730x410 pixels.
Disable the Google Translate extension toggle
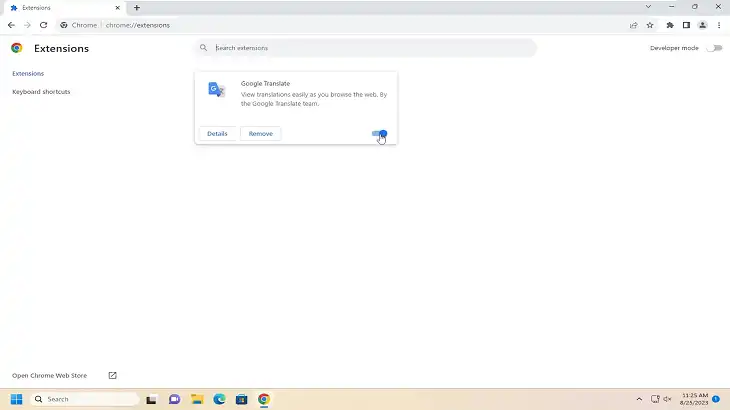coord(379,134)
